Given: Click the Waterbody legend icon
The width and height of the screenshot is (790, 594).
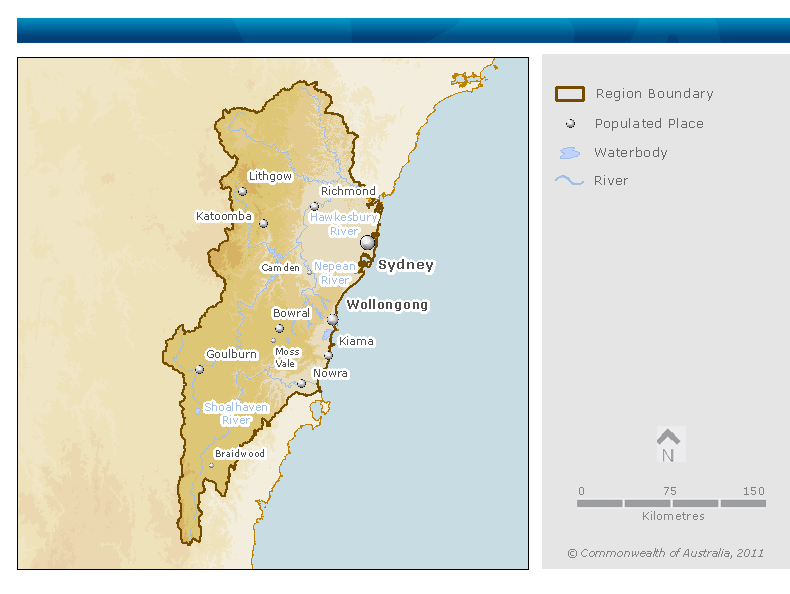Looking at the screenshot, I should coord(569,153).
